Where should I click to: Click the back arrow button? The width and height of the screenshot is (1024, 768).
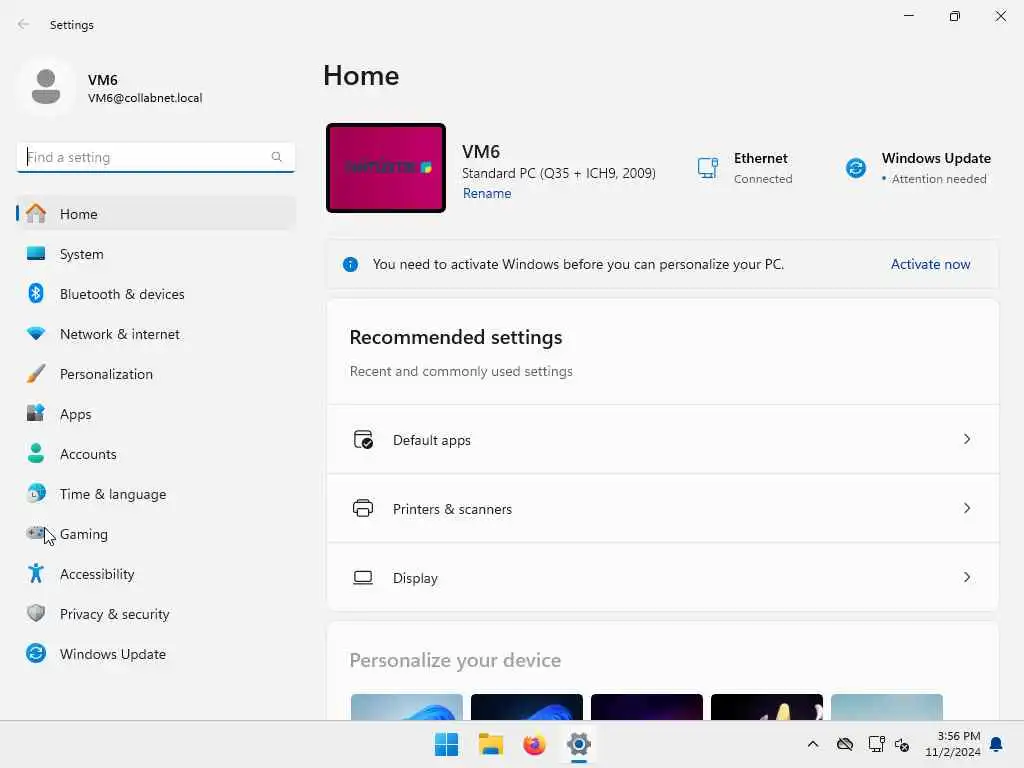click(24, 24)
